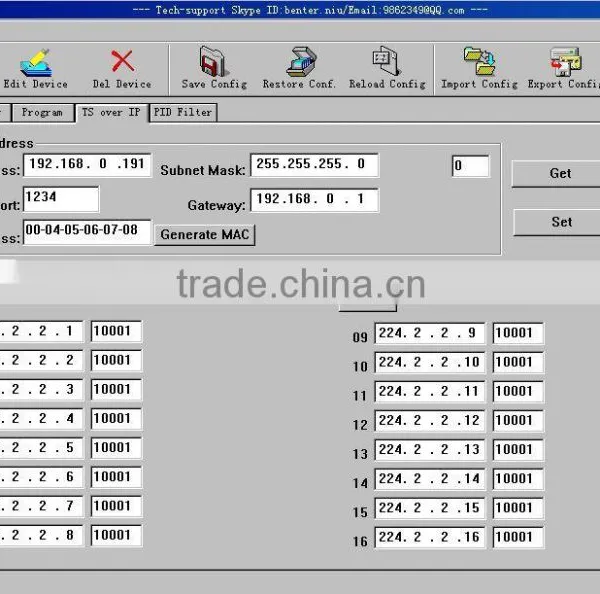
Task: Click left column IP field ending .2.2.8
Action: (x=41, y=535)
